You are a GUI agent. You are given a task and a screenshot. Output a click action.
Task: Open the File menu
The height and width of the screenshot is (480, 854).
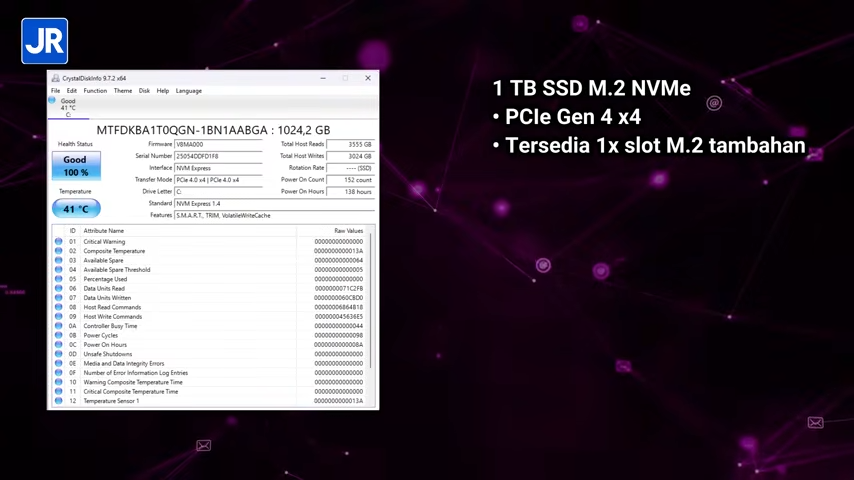click(x=56, y=91)
